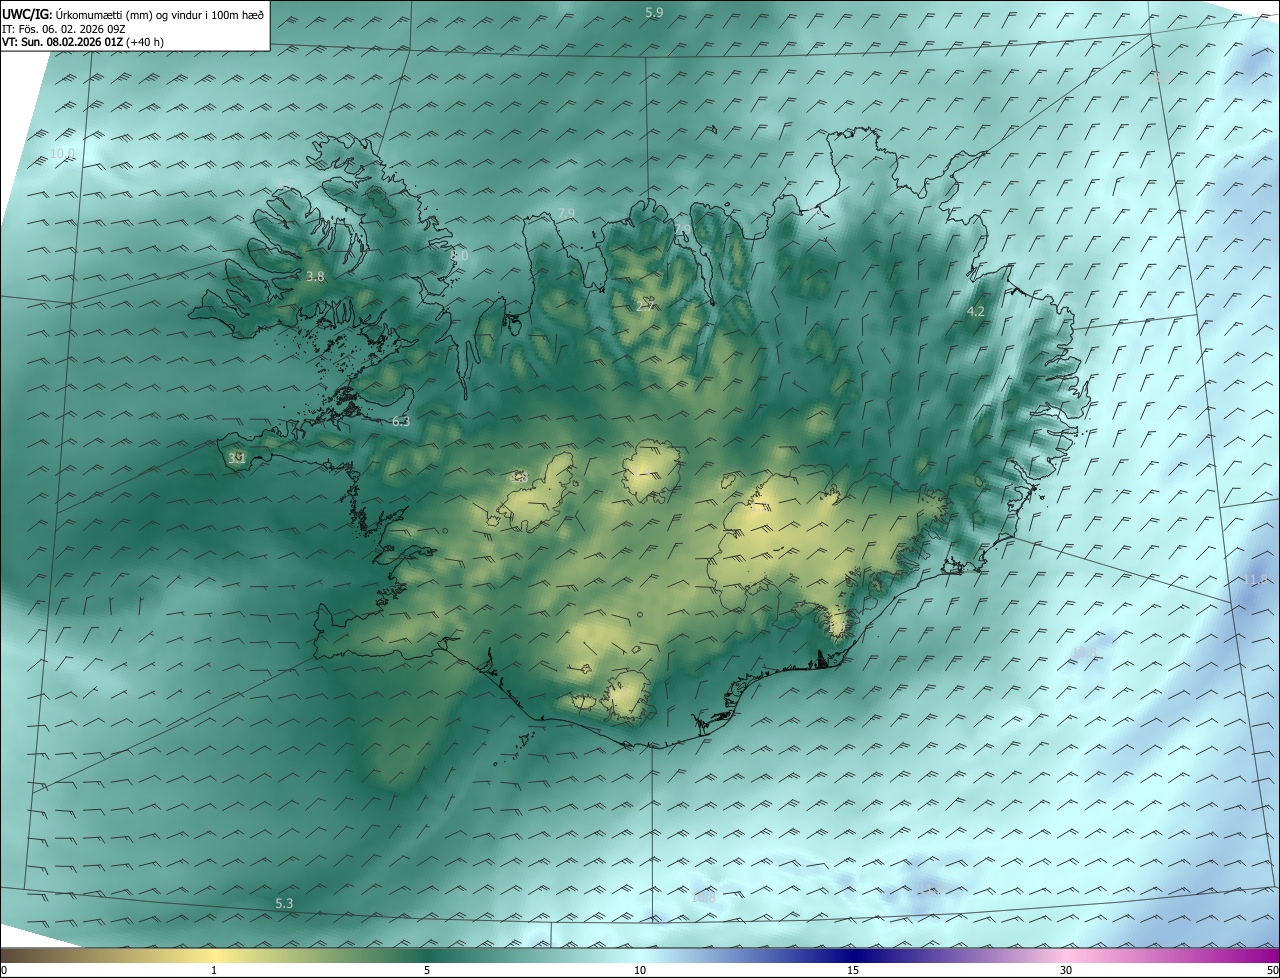Click the "10.0" value on the map
1280x978 pixels.
click(x=63, y=153)
